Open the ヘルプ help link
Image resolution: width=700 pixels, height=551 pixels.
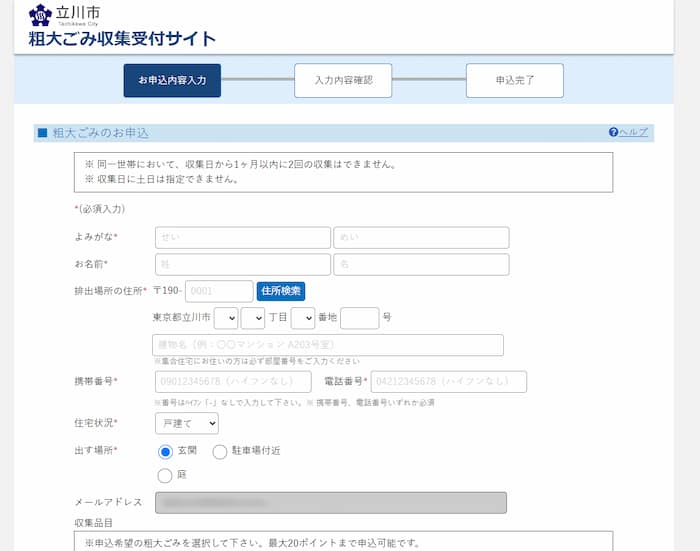tap(628, 132)
